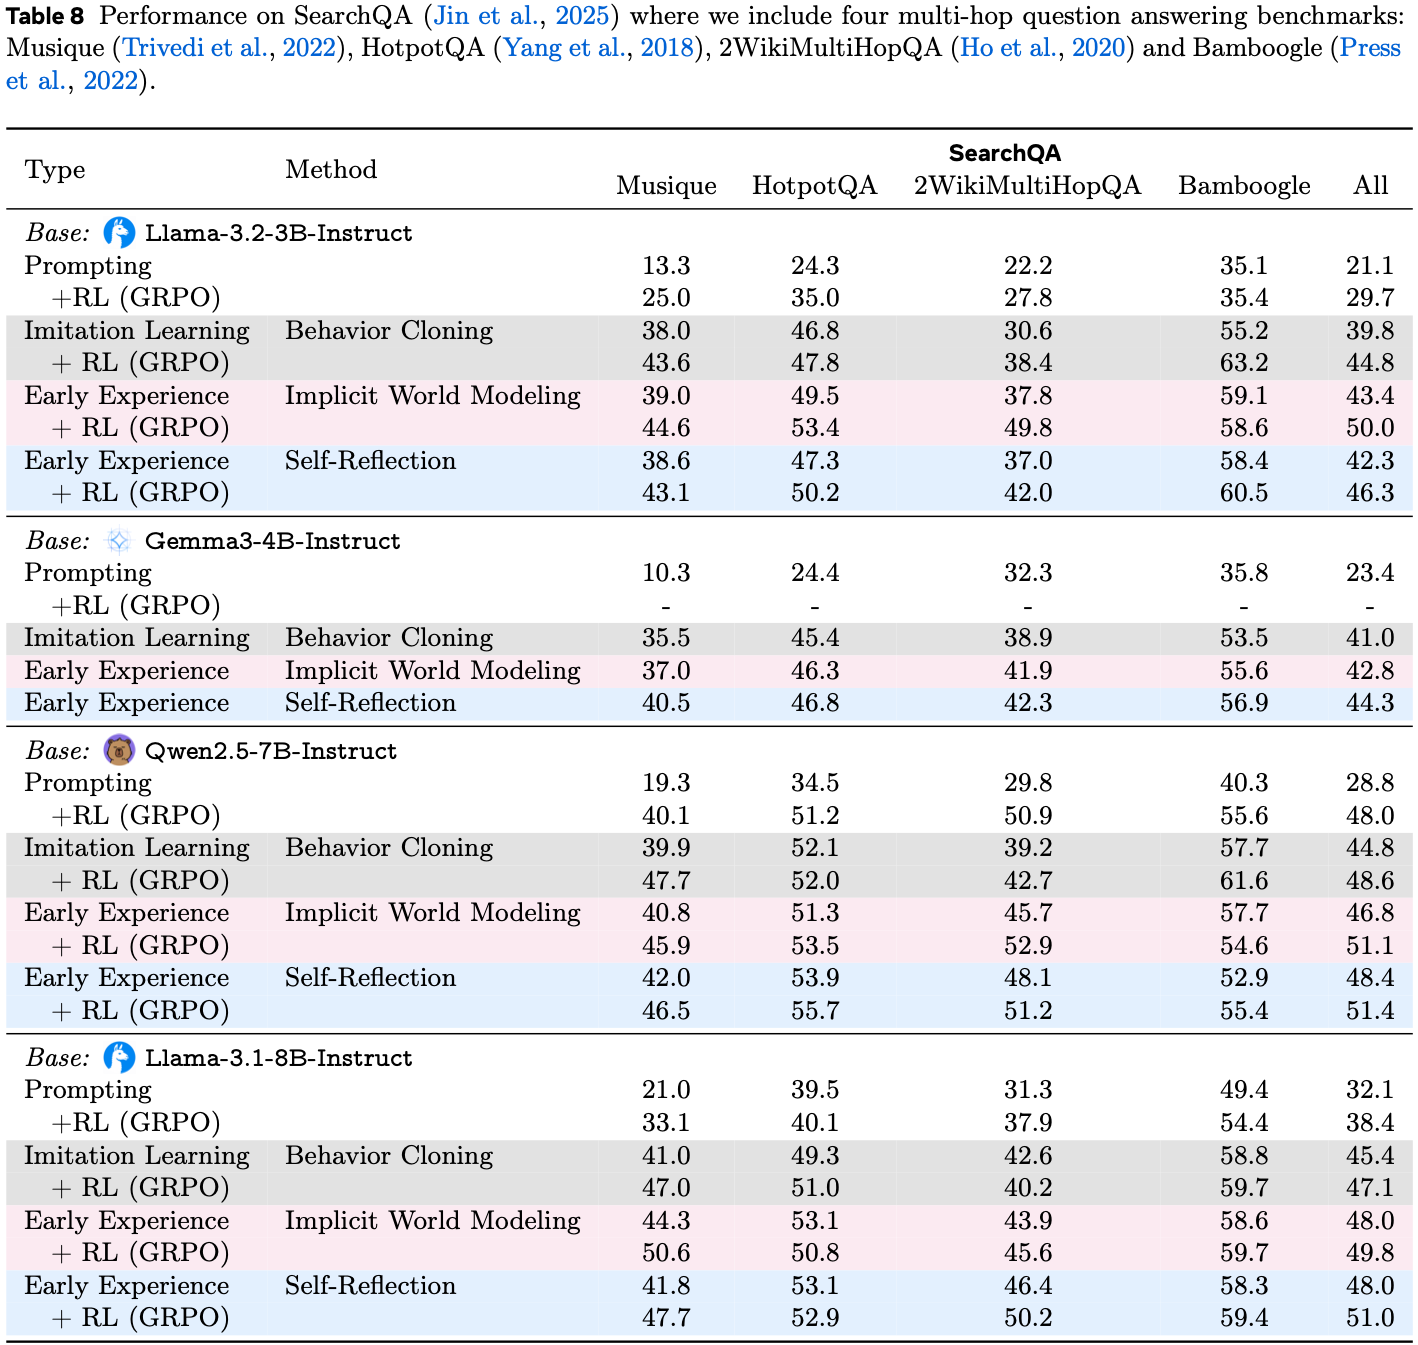Click the Table 8 caption label
Screen dimensions: 1418x1345
pos(45,16)
